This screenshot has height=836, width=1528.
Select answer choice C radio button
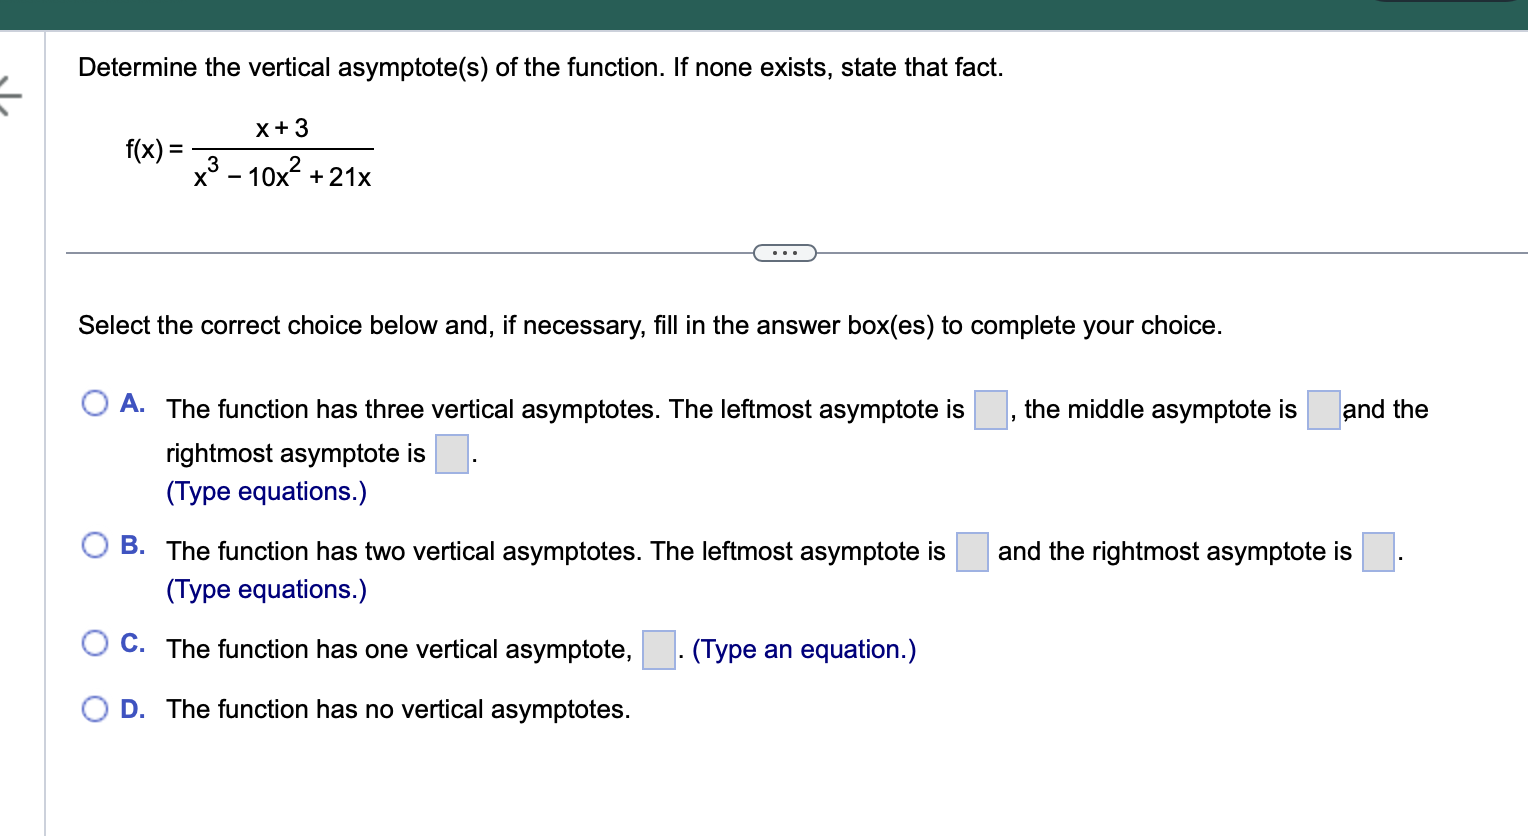tap(95, 643)
